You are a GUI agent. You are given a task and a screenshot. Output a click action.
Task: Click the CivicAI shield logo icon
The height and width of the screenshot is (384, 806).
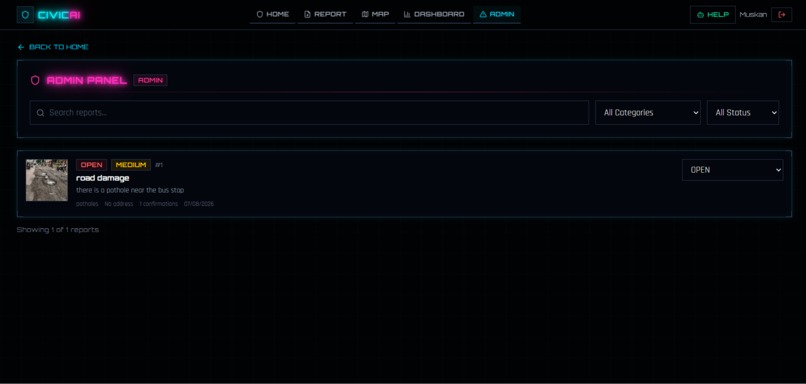[25, 15]
